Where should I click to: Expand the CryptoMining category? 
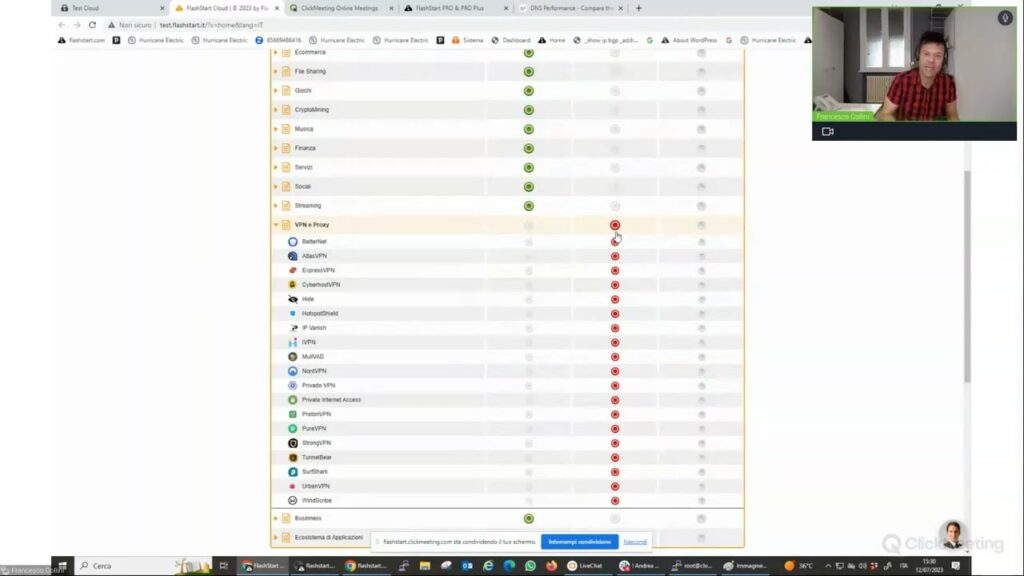276,110
